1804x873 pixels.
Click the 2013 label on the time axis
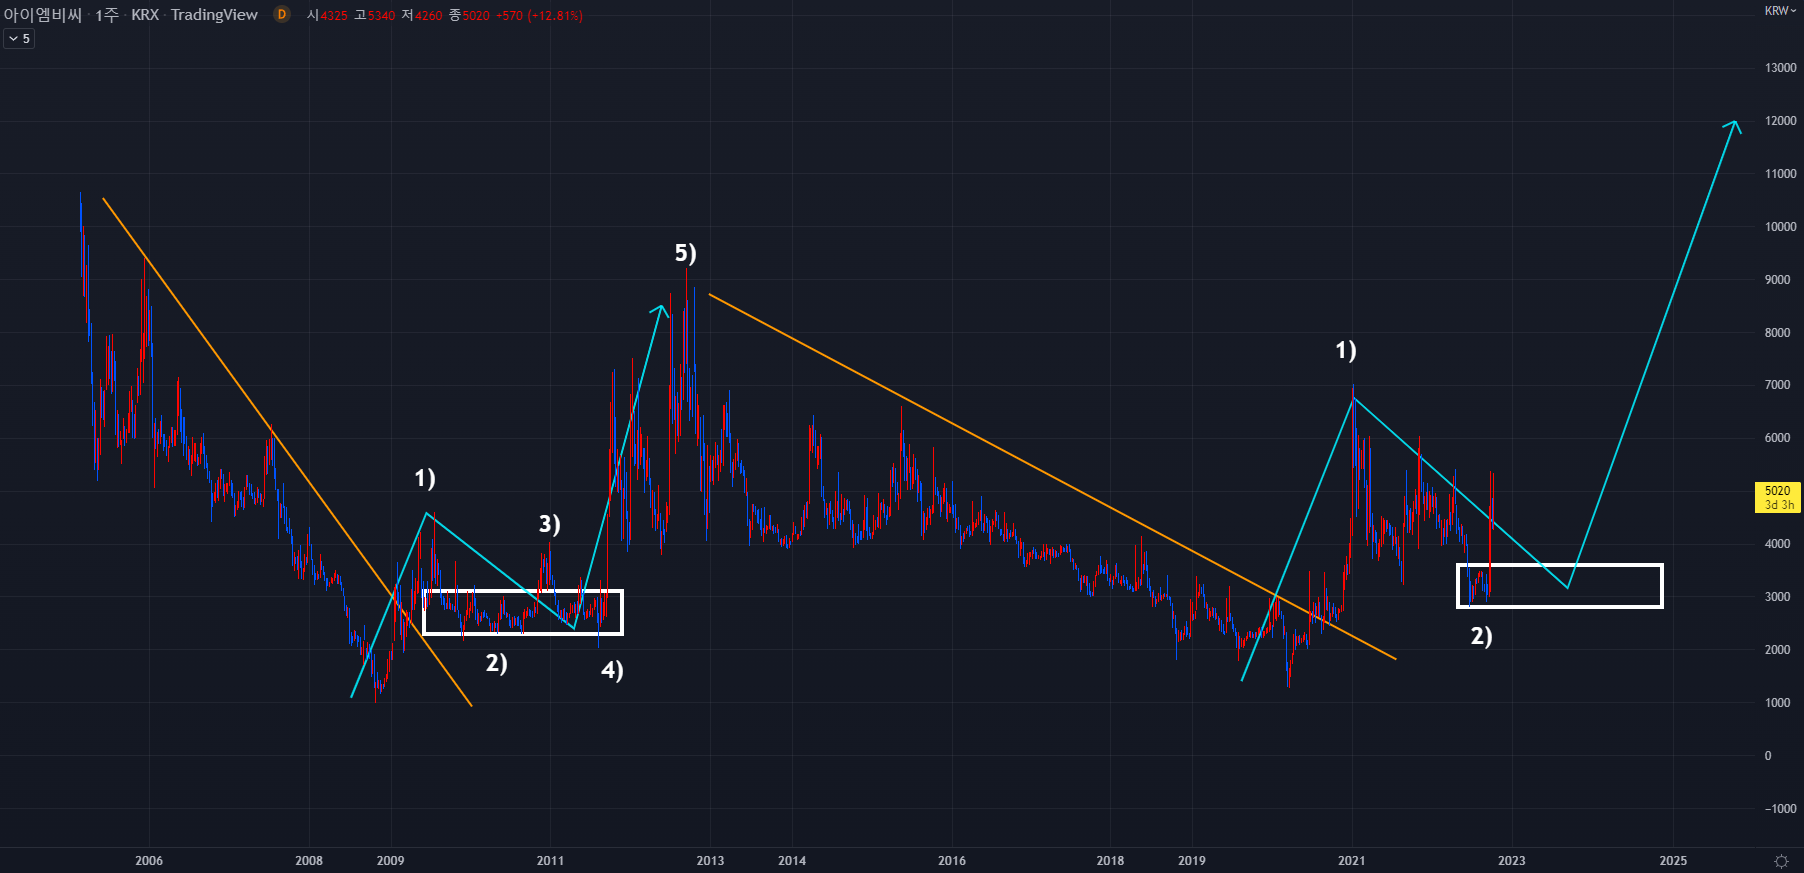coord(710,861)
